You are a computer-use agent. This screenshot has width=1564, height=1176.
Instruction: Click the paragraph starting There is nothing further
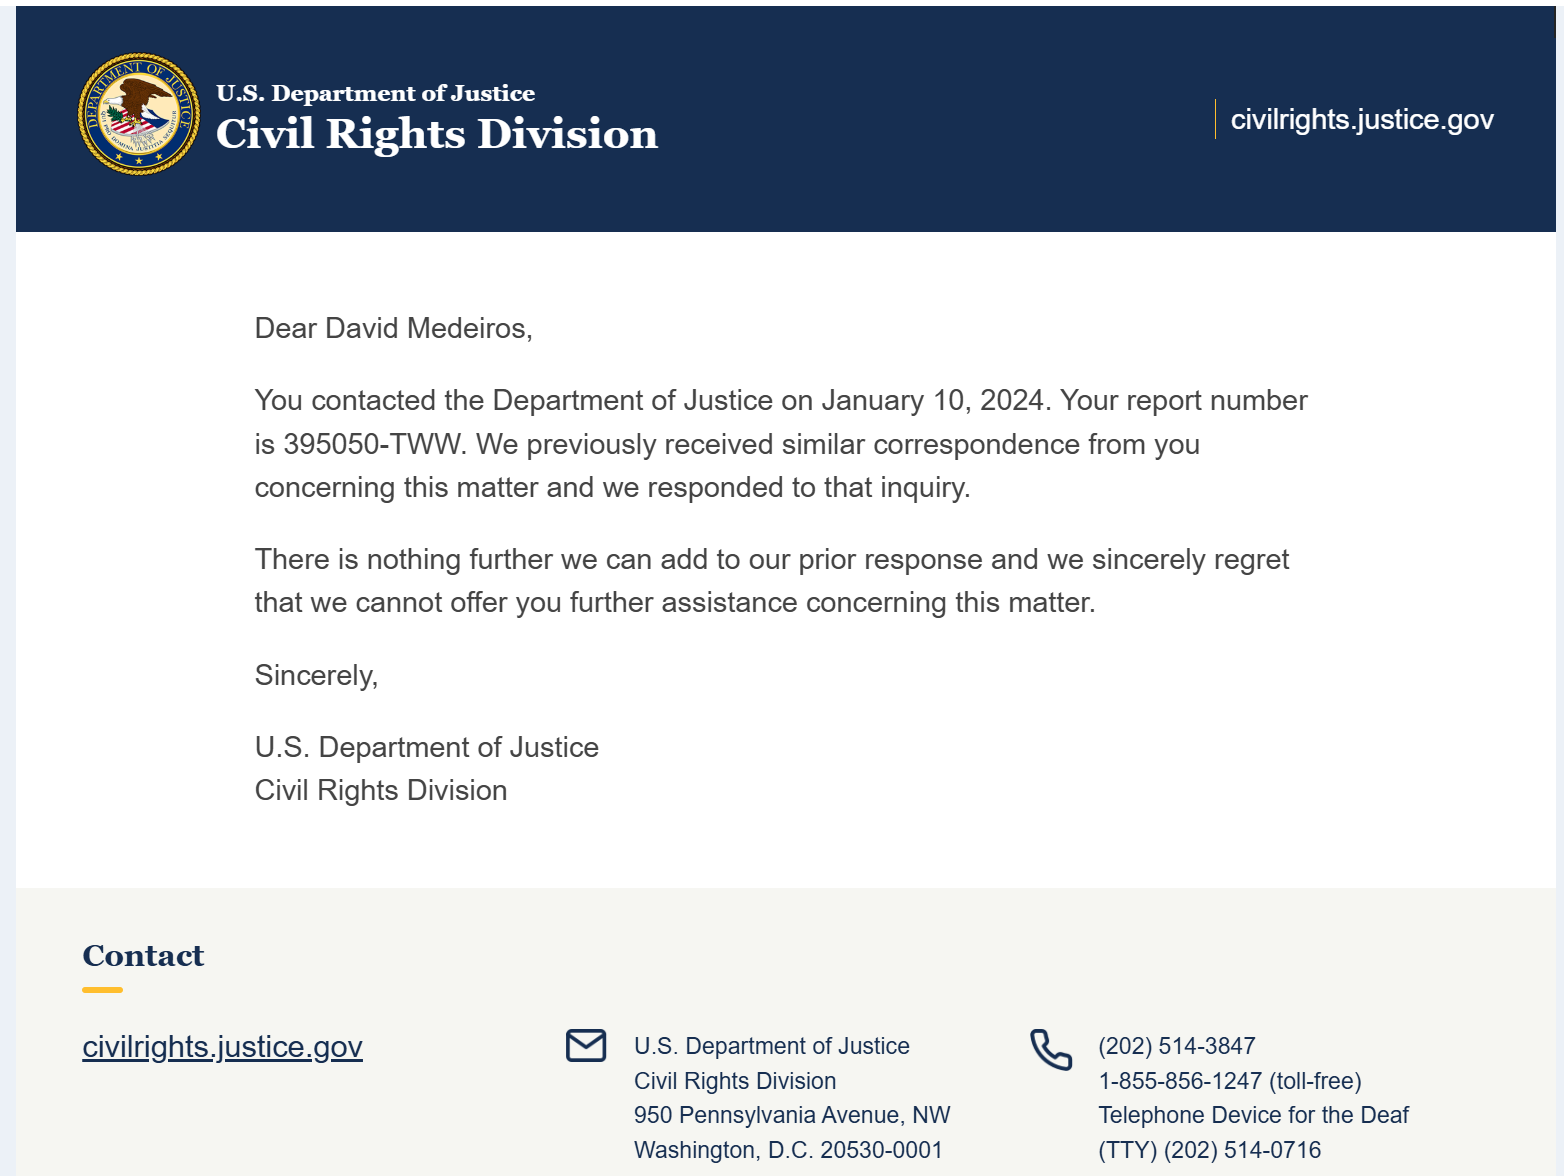point(772,581)
